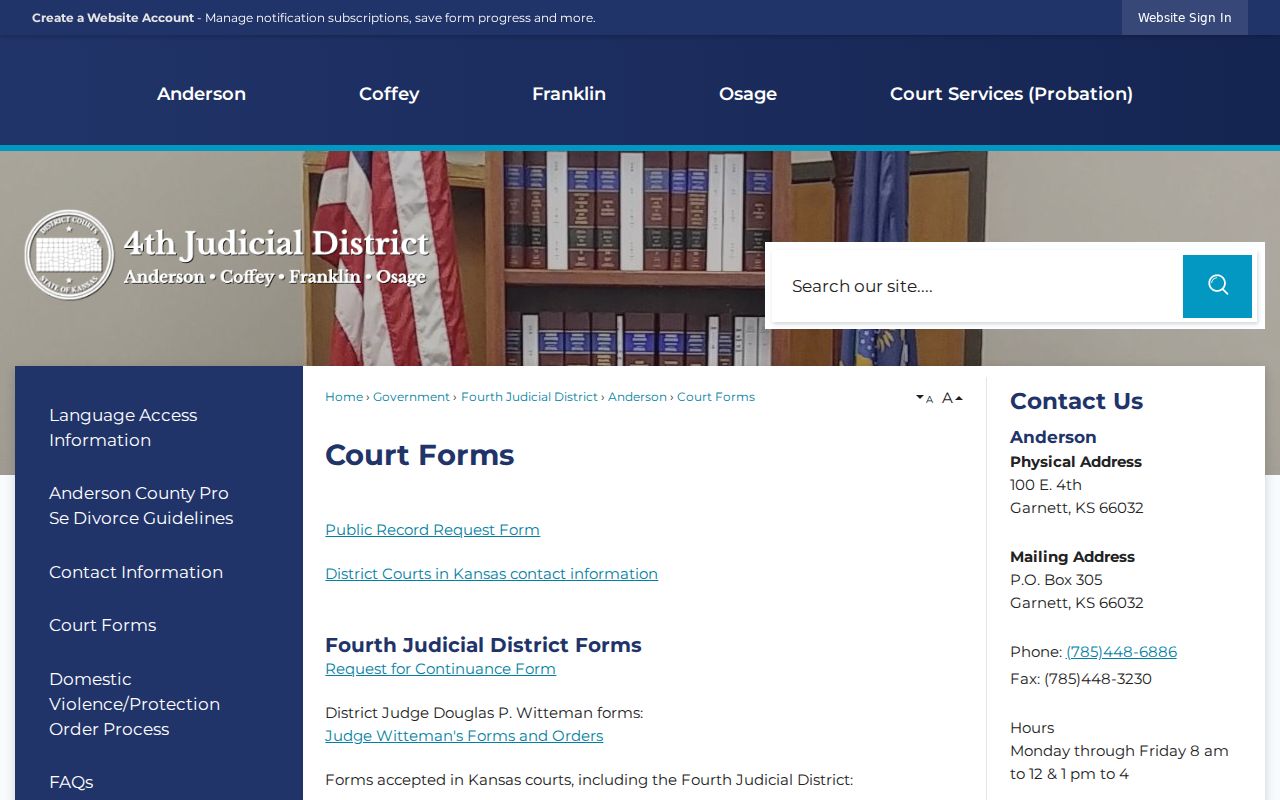Open Domestic Violence/Protection Order Process

click(134, 704)
